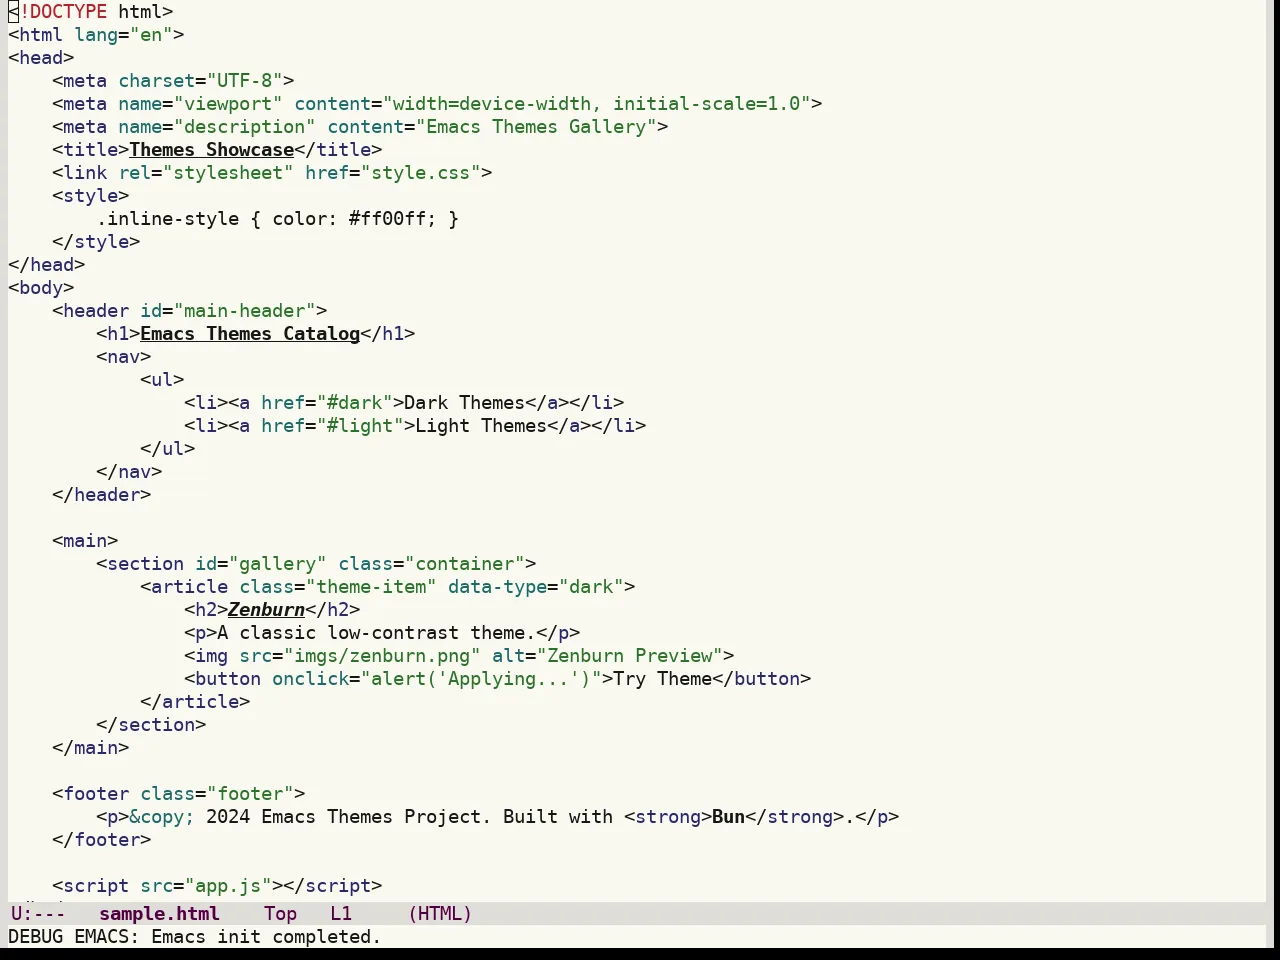Click the "theme-item" class value
This screenshot has height=960, width=1280.
coord(371,587)
